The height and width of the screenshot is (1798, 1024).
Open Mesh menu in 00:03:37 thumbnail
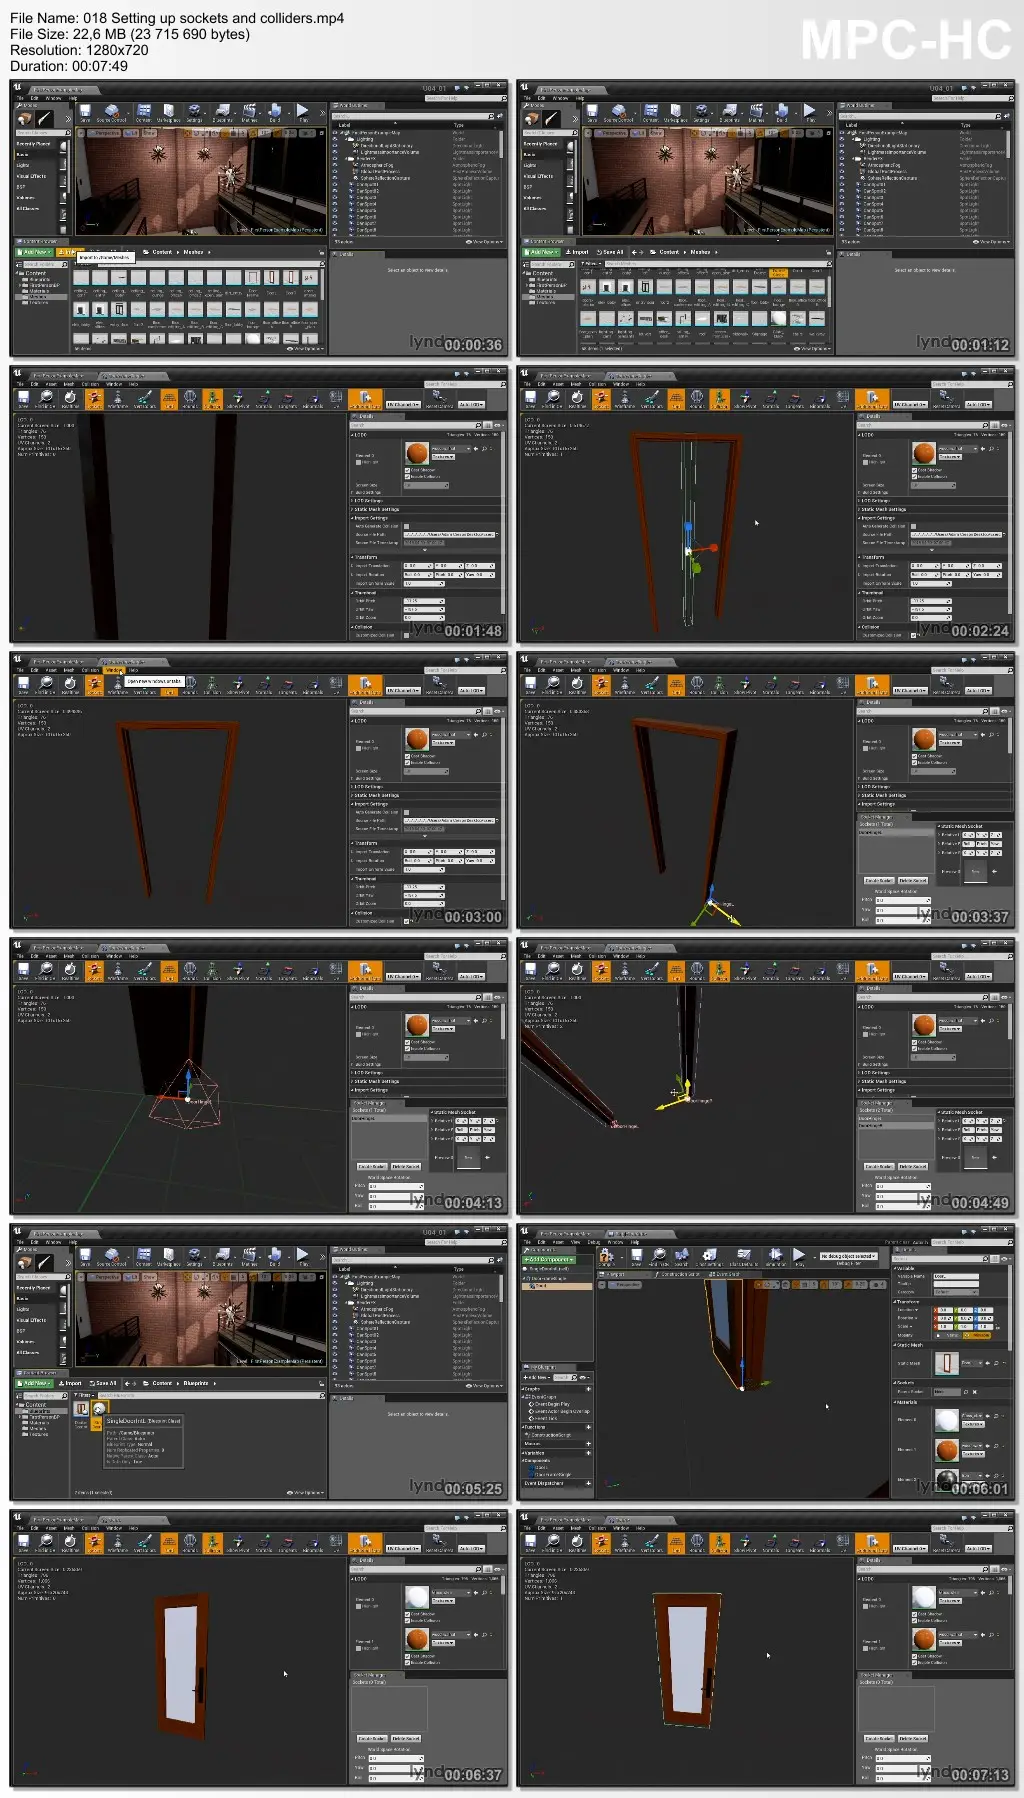576,670
